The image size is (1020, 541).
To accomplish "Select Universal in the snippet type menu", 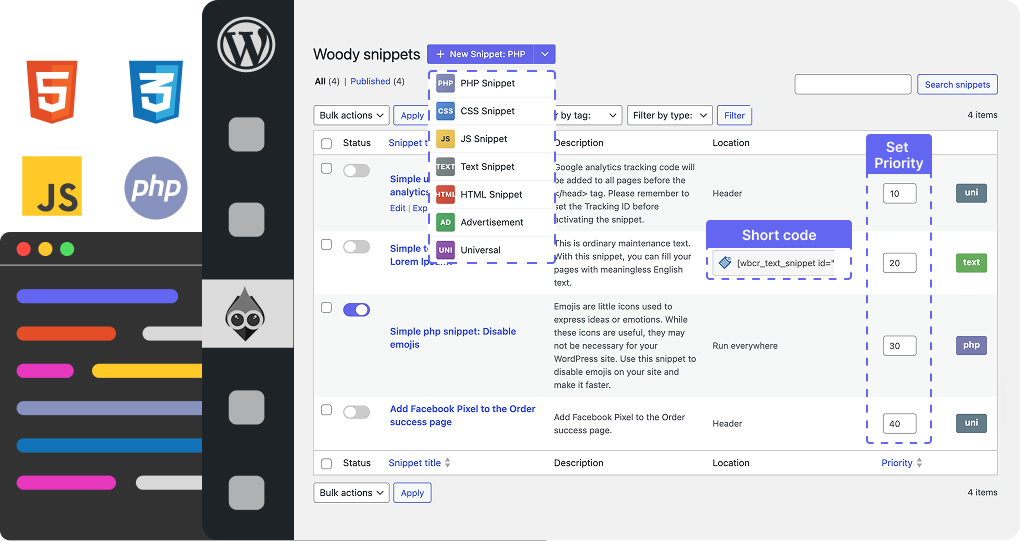I will tap(480, 250).
